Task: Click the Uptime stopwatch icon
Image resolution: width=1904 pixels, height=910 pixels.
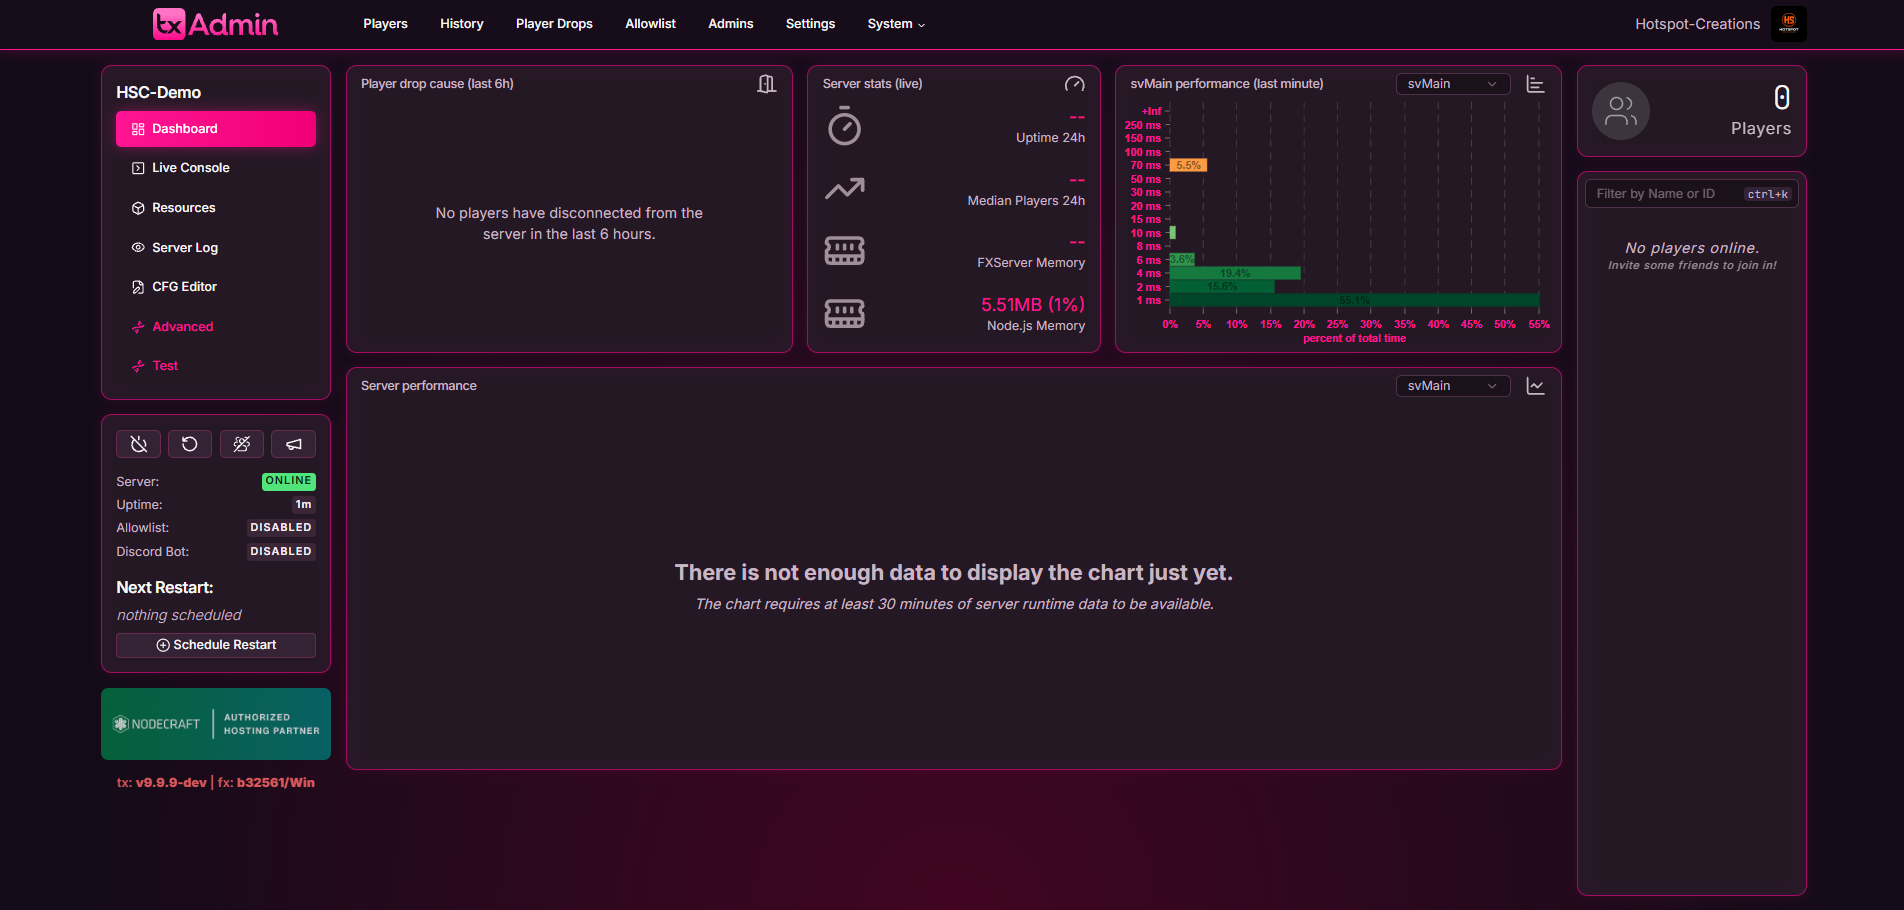Action: click(844, 127)
